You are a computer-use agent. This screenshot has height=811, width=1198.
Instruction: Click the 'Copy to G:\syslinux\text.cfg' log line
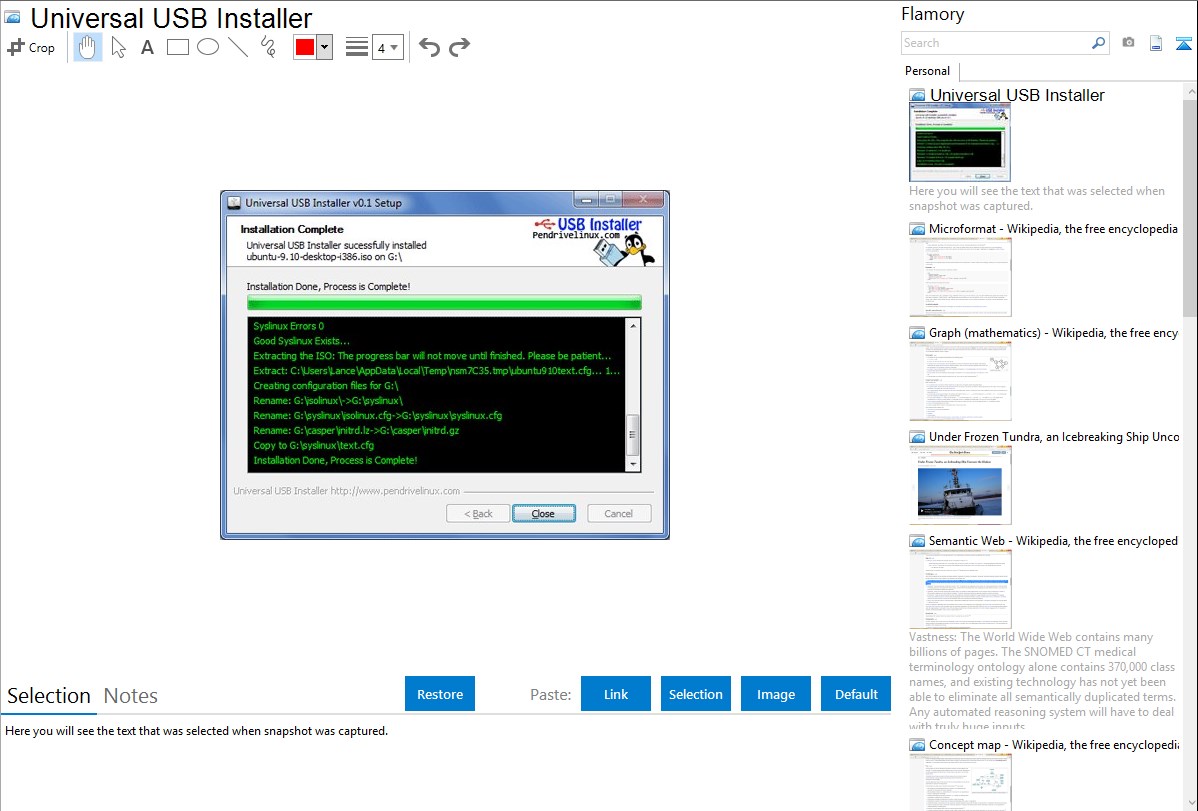[314, 446]
